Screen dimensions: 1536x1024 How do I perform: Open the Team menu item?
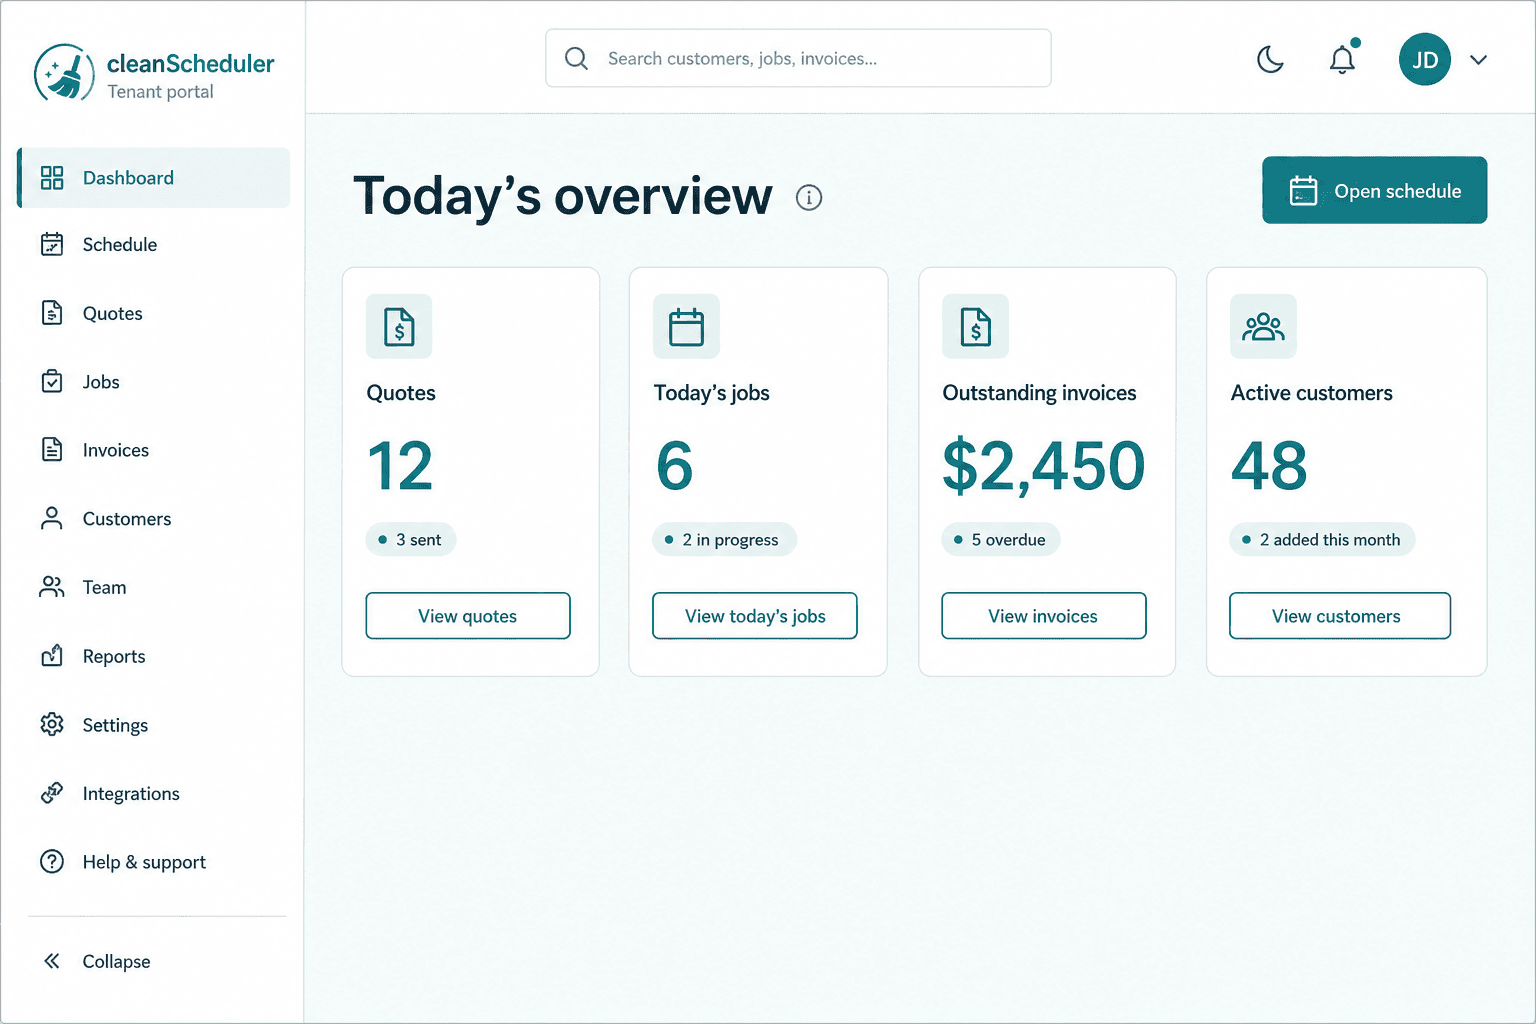[x=154, y=587]
